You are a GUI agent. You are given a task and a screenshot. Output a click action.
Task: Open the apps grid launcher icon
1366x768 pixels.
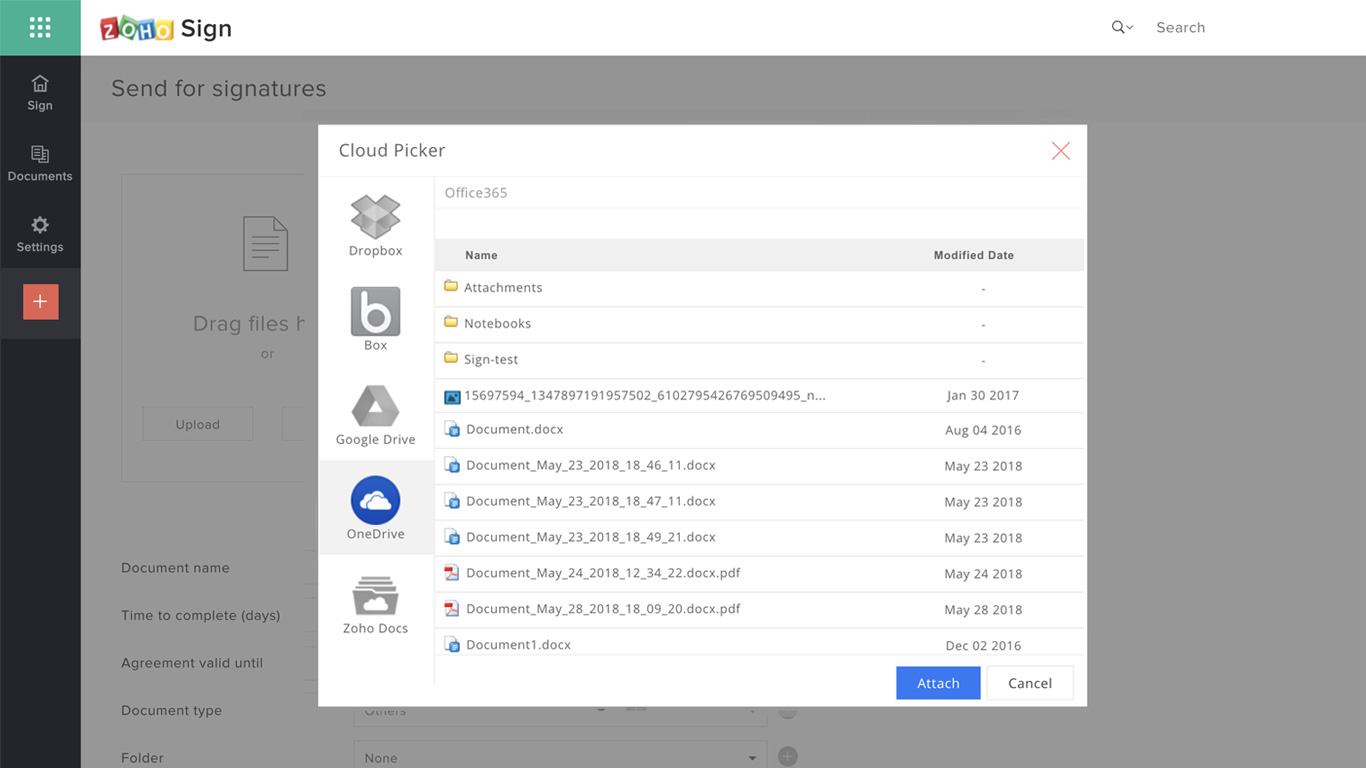click(x=40, y=27)
